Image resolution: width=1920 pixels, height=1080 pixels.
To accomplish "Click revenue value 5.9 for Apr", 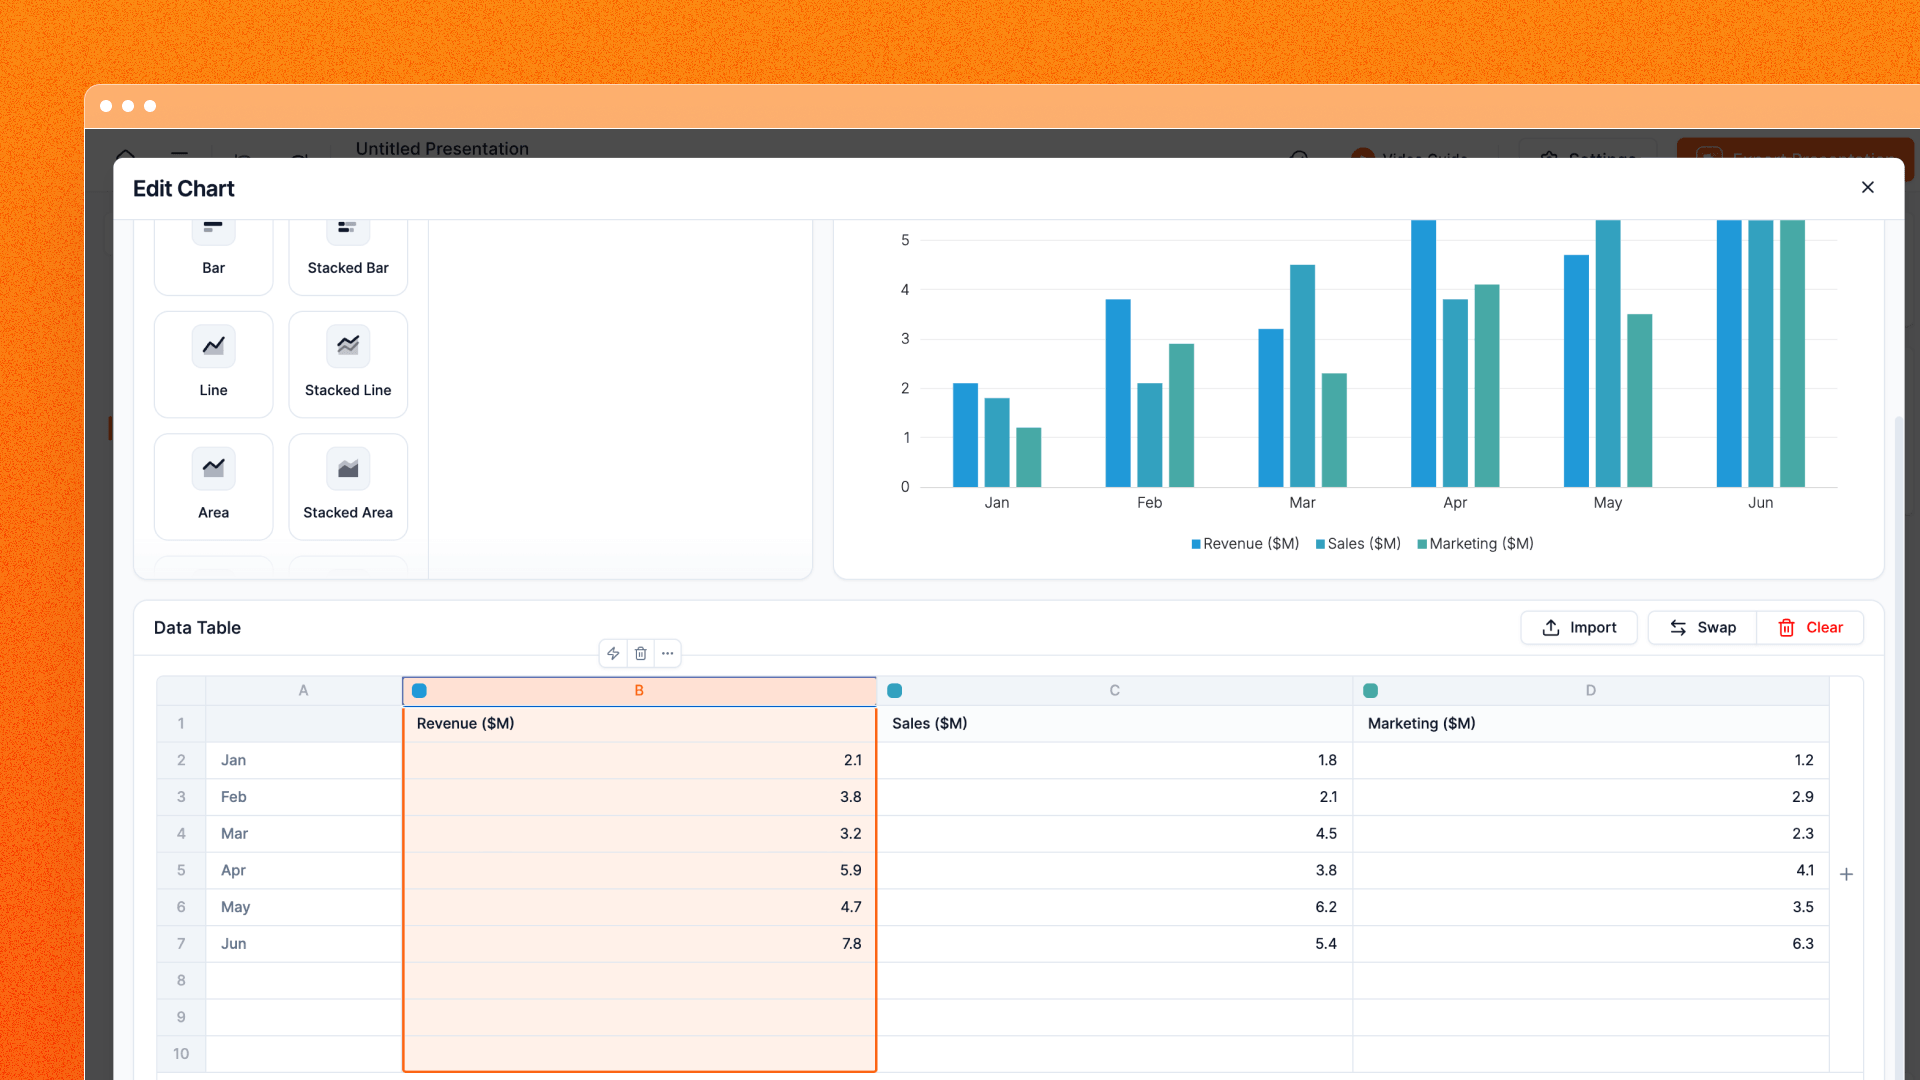I will tap(639, 870).
